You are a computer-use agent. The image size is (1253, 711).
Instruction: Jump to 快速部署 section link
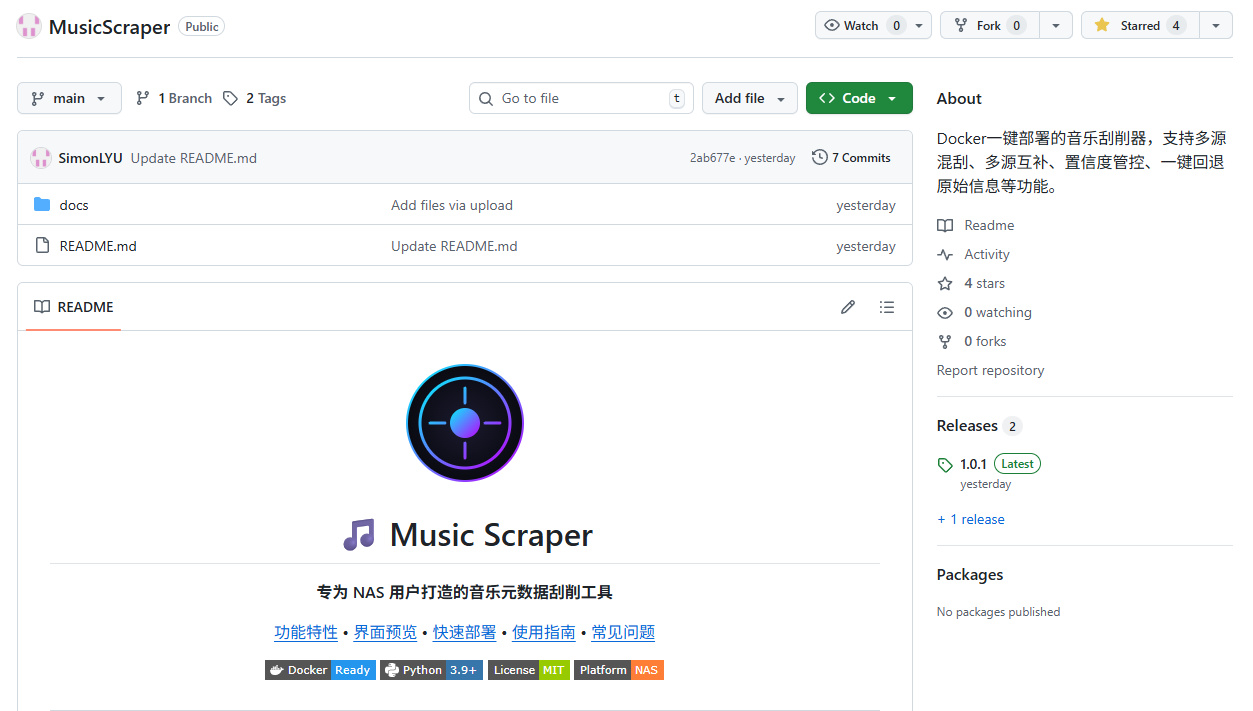[465, 632]
